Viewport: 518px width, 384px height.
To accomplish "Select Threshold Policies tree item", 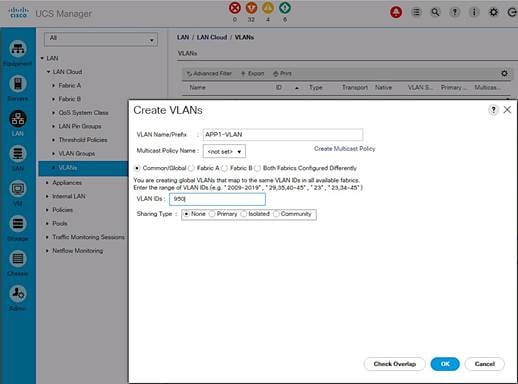I will point(83,140).
